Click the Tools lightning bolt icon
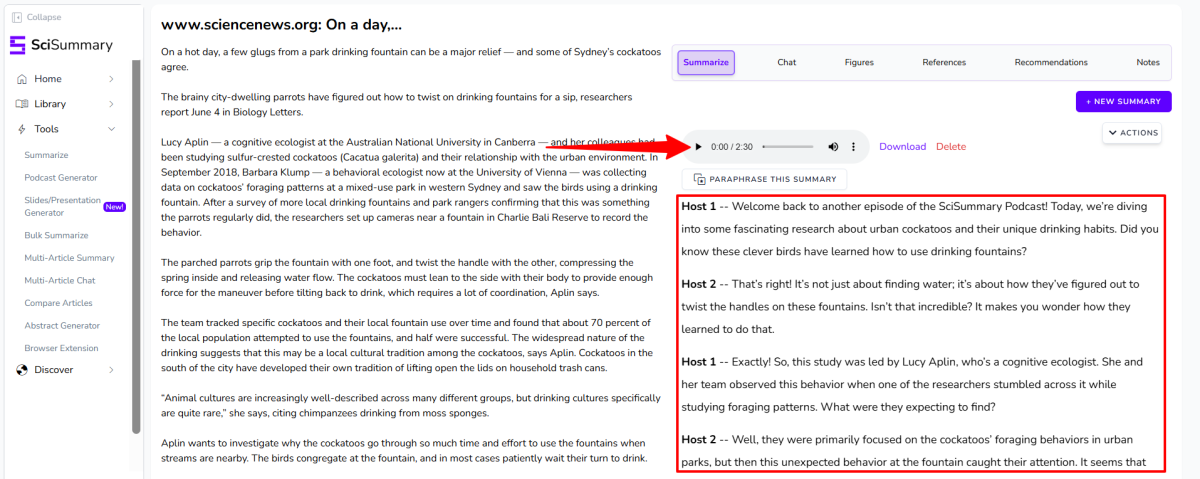Viewport: 1200px width, 479px height. click(22, 129)
